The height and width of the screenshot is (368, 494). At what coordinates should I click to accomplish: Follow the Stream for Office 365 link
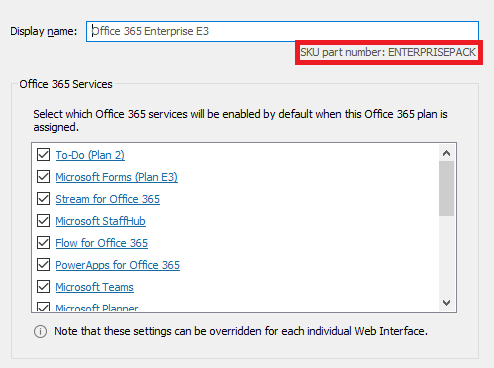pos(107,199)
